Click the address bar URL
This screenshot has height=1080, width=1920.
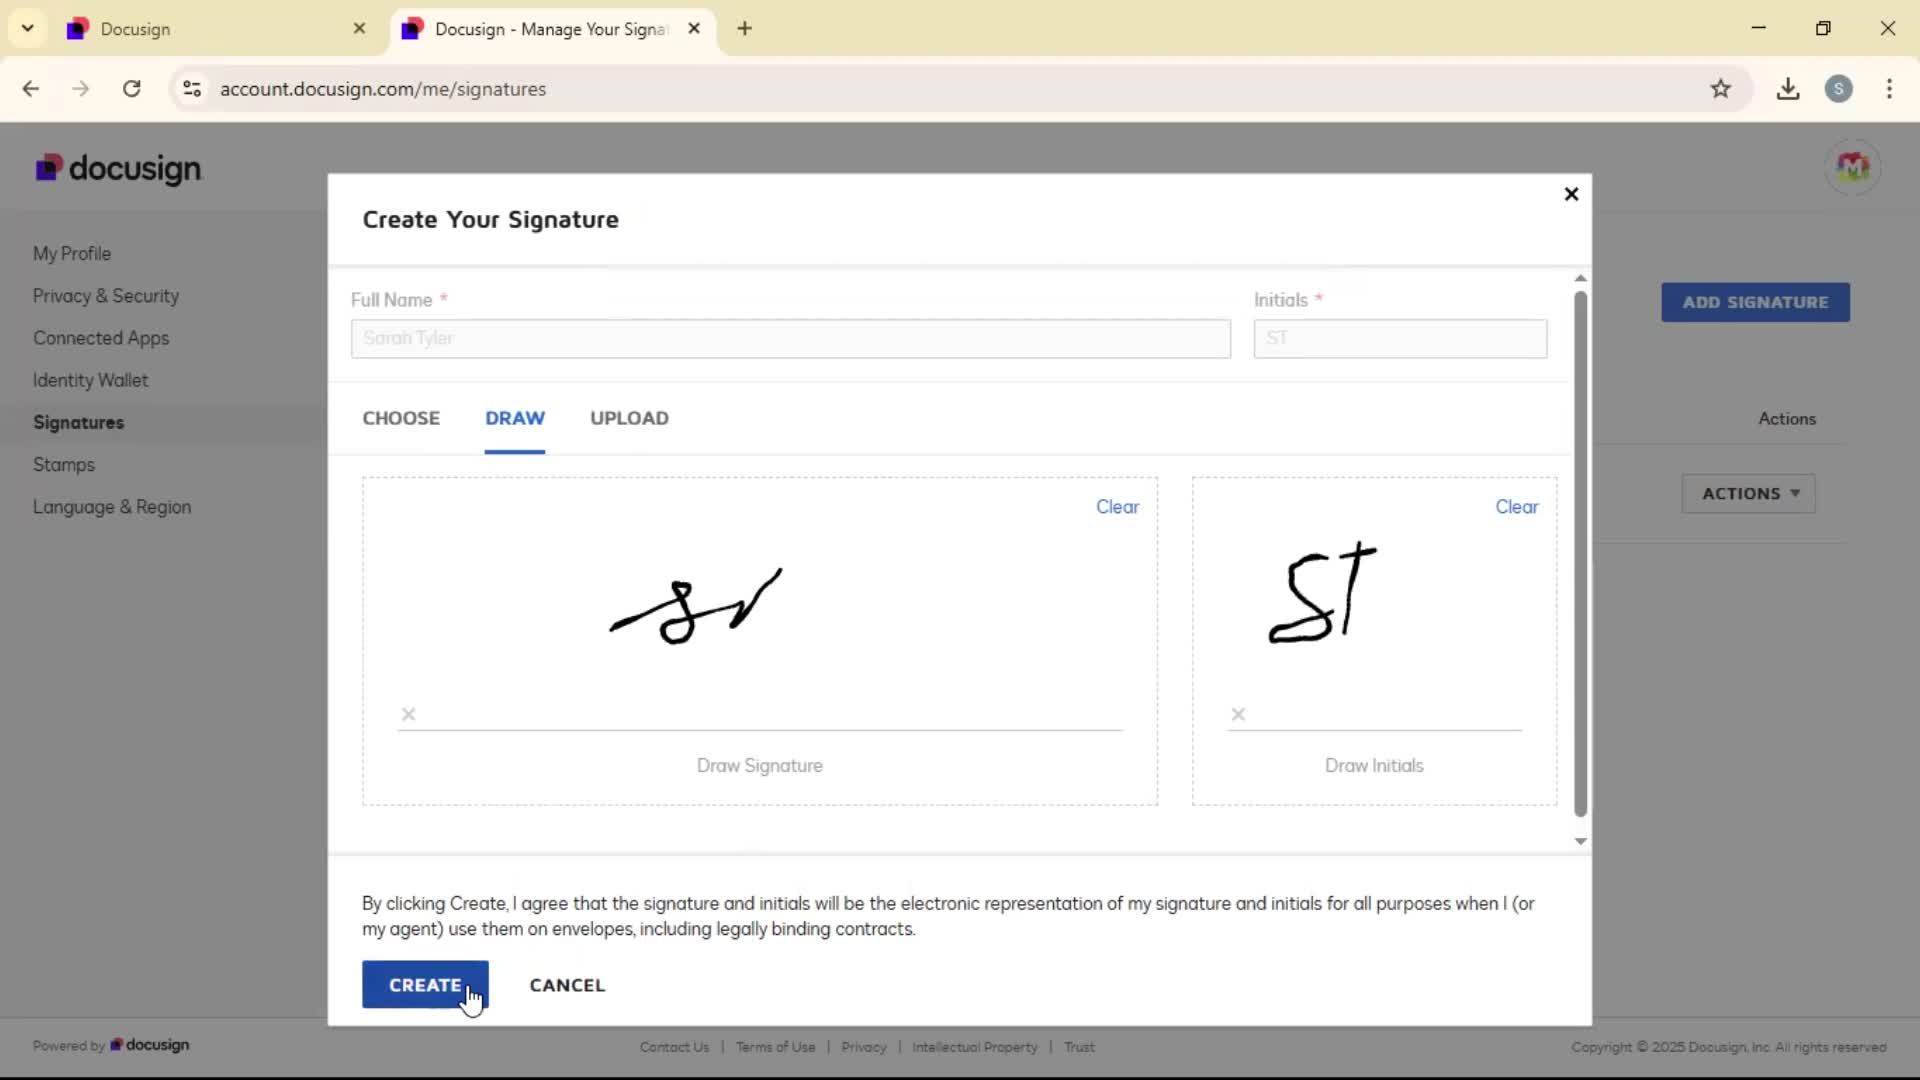pos(383,89)
